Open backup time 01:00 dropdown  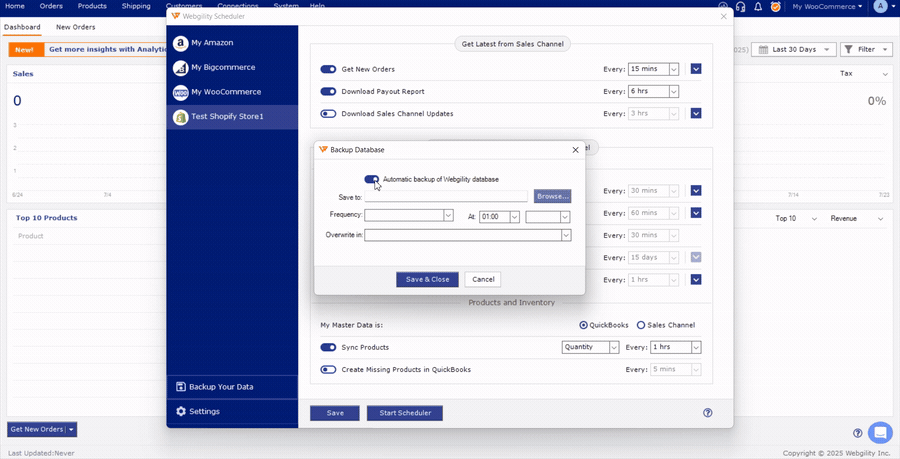click(x=499, y=217)
